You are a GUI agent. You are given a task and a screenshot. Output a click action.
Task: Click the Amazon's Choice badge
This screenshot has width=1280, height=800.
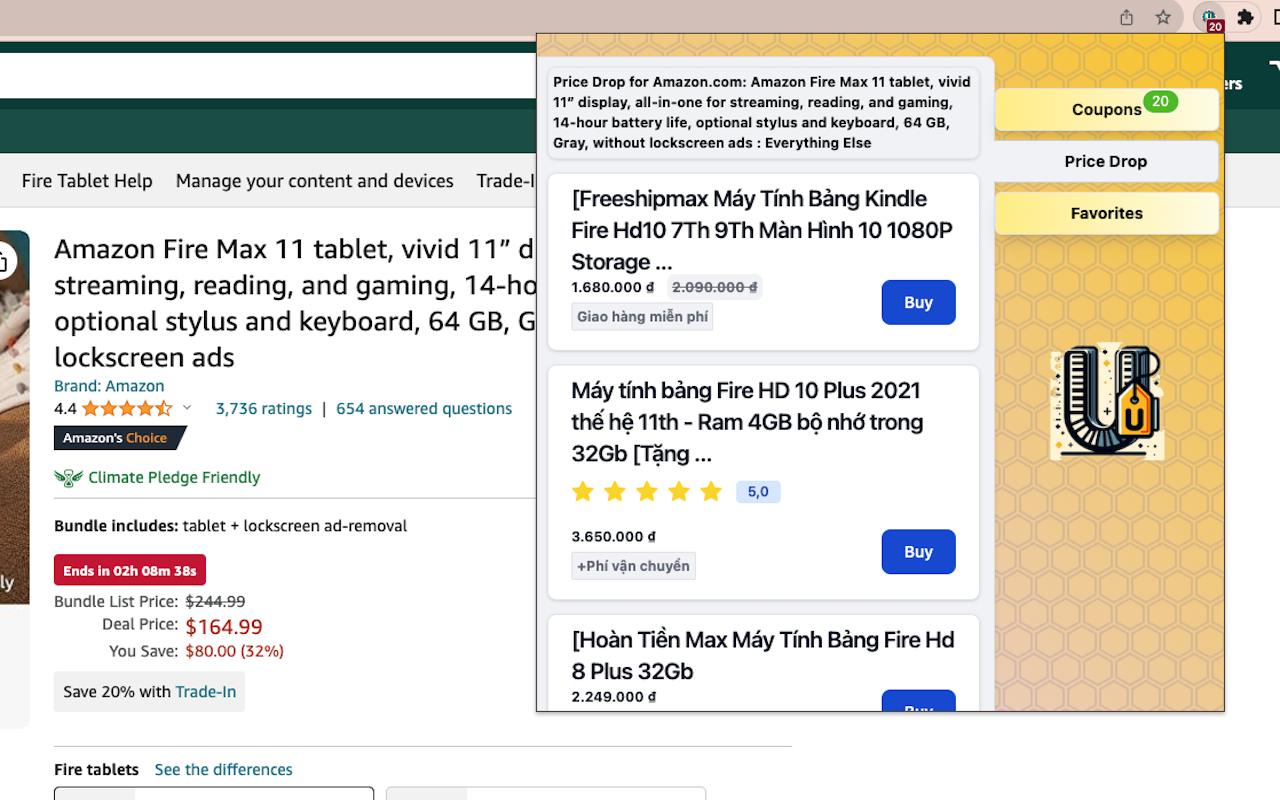(119, 438)
